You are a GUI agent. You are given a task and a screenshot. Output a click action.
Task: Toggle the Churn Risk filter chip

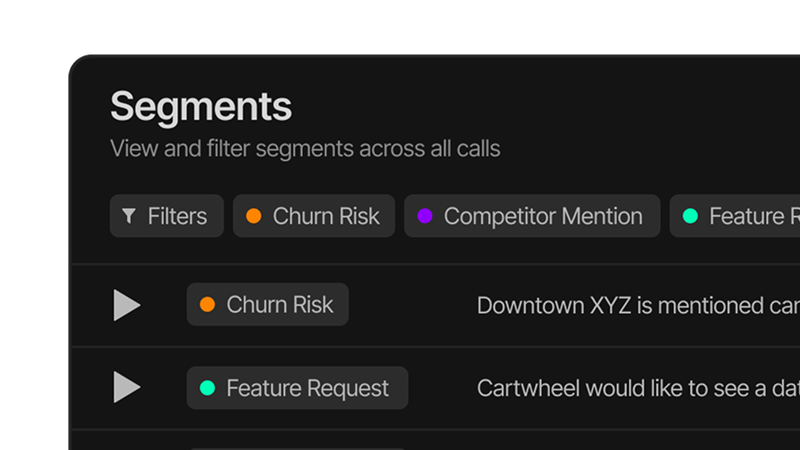click(314, 216)
